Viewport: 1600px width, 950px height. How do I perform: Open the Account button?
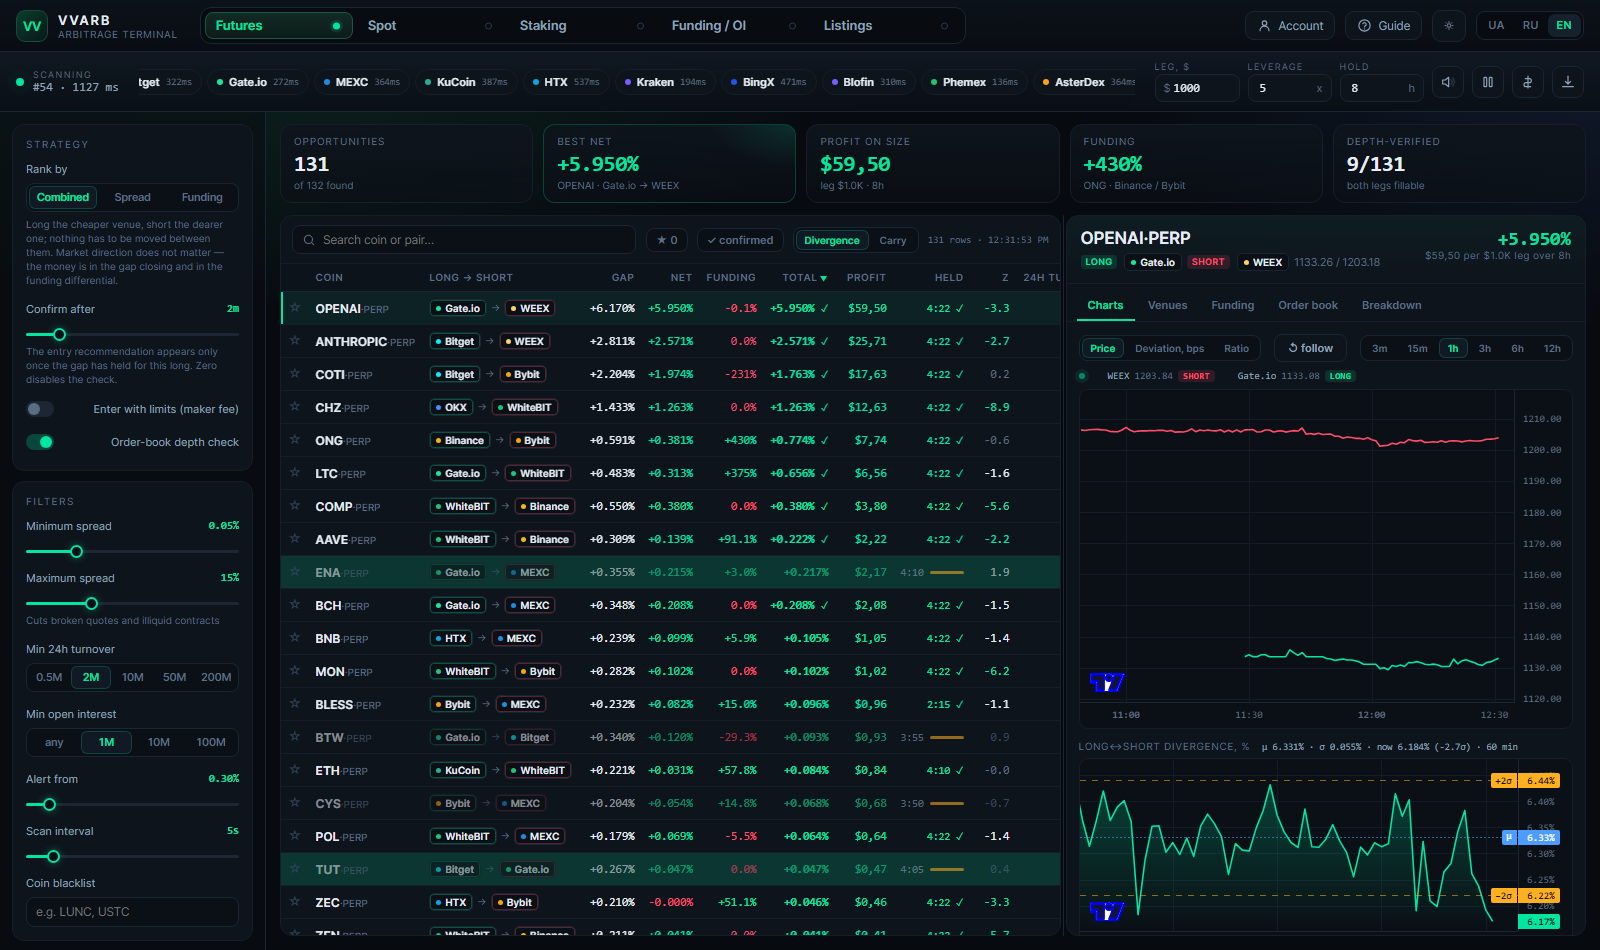click(1291, 26)
